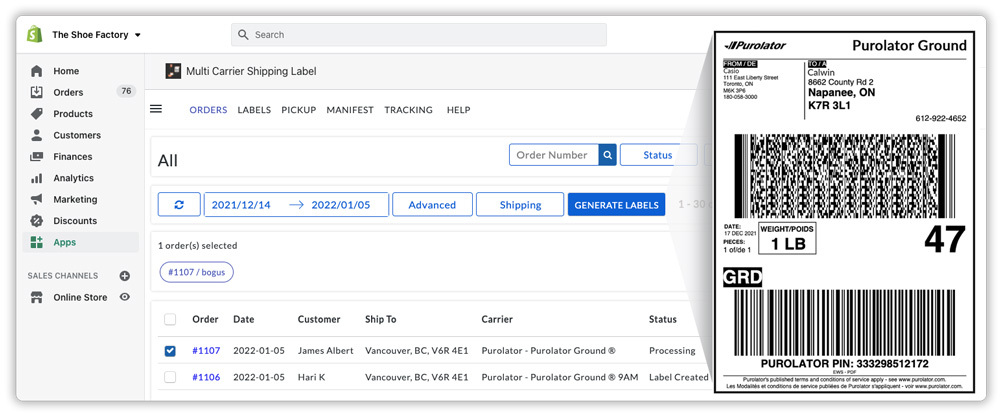Click the Shipping button
This screenshot has height=417, width=1000.
520,205
